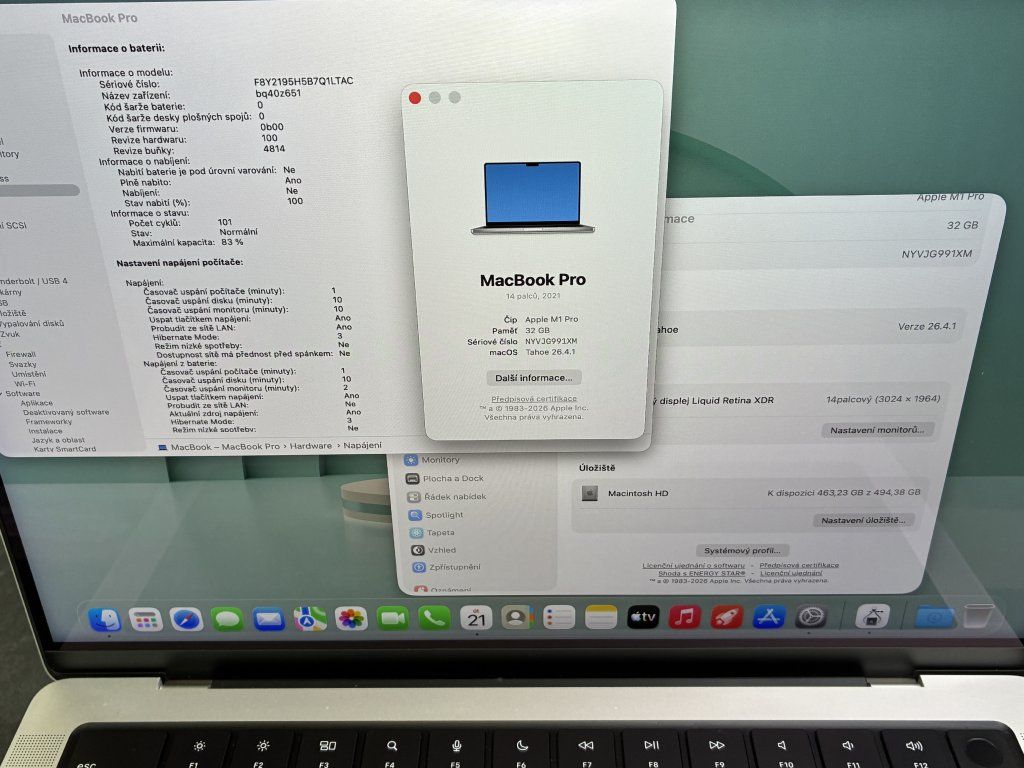The height and width of the screenshot is (768, 1024).
Task: Select Frameworky in the sidebar
Action: coord(48,422)
